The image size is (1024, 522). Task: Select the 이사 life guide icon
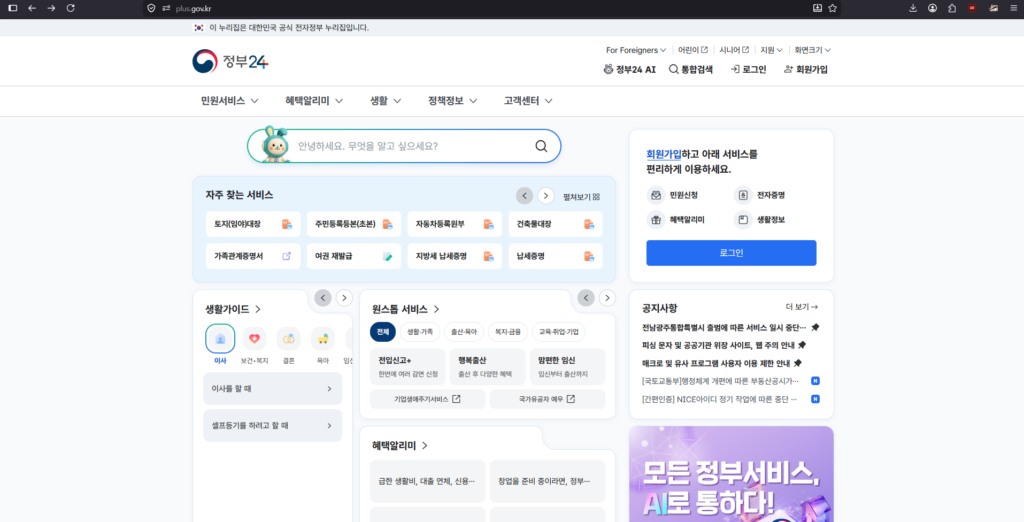click(220, 338)
